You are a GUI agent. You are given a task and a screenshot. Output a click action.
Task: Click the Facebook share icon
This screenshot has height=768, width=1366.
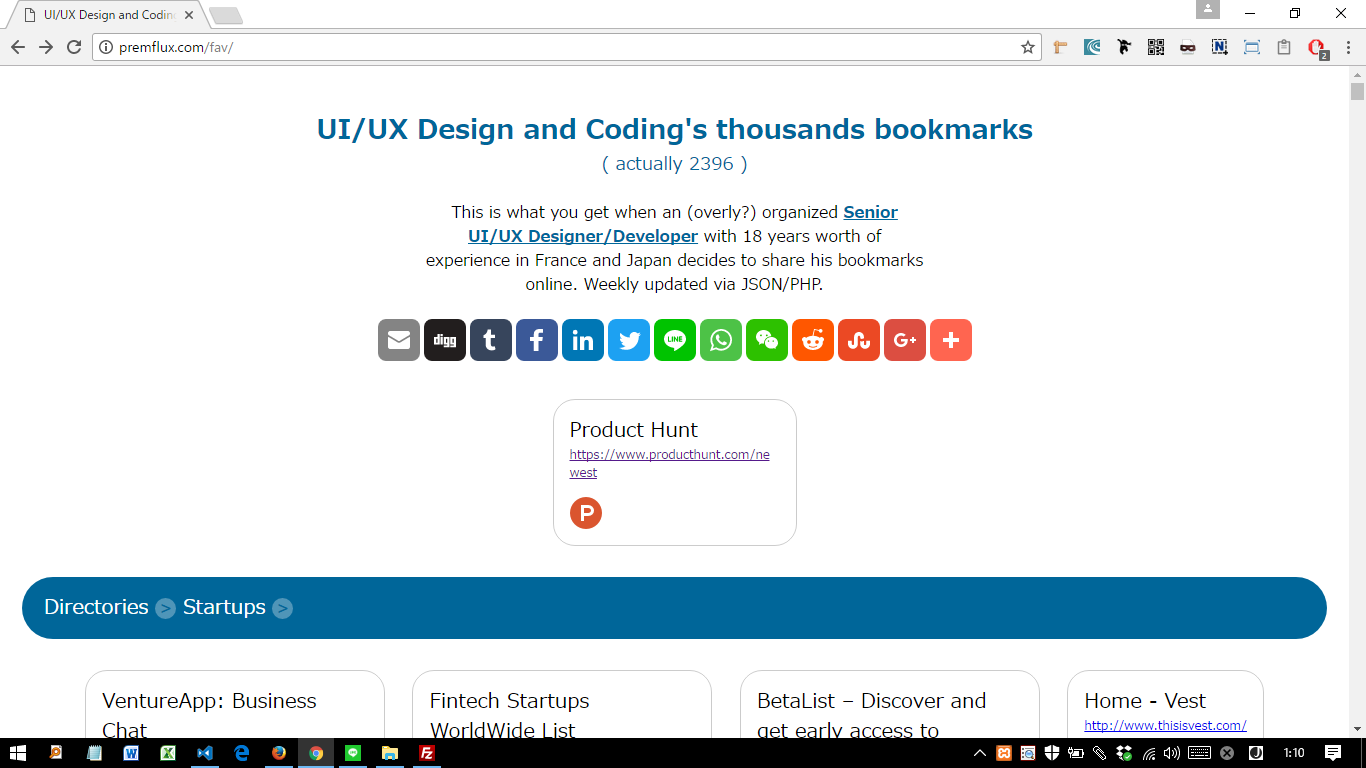coord(537,340)
